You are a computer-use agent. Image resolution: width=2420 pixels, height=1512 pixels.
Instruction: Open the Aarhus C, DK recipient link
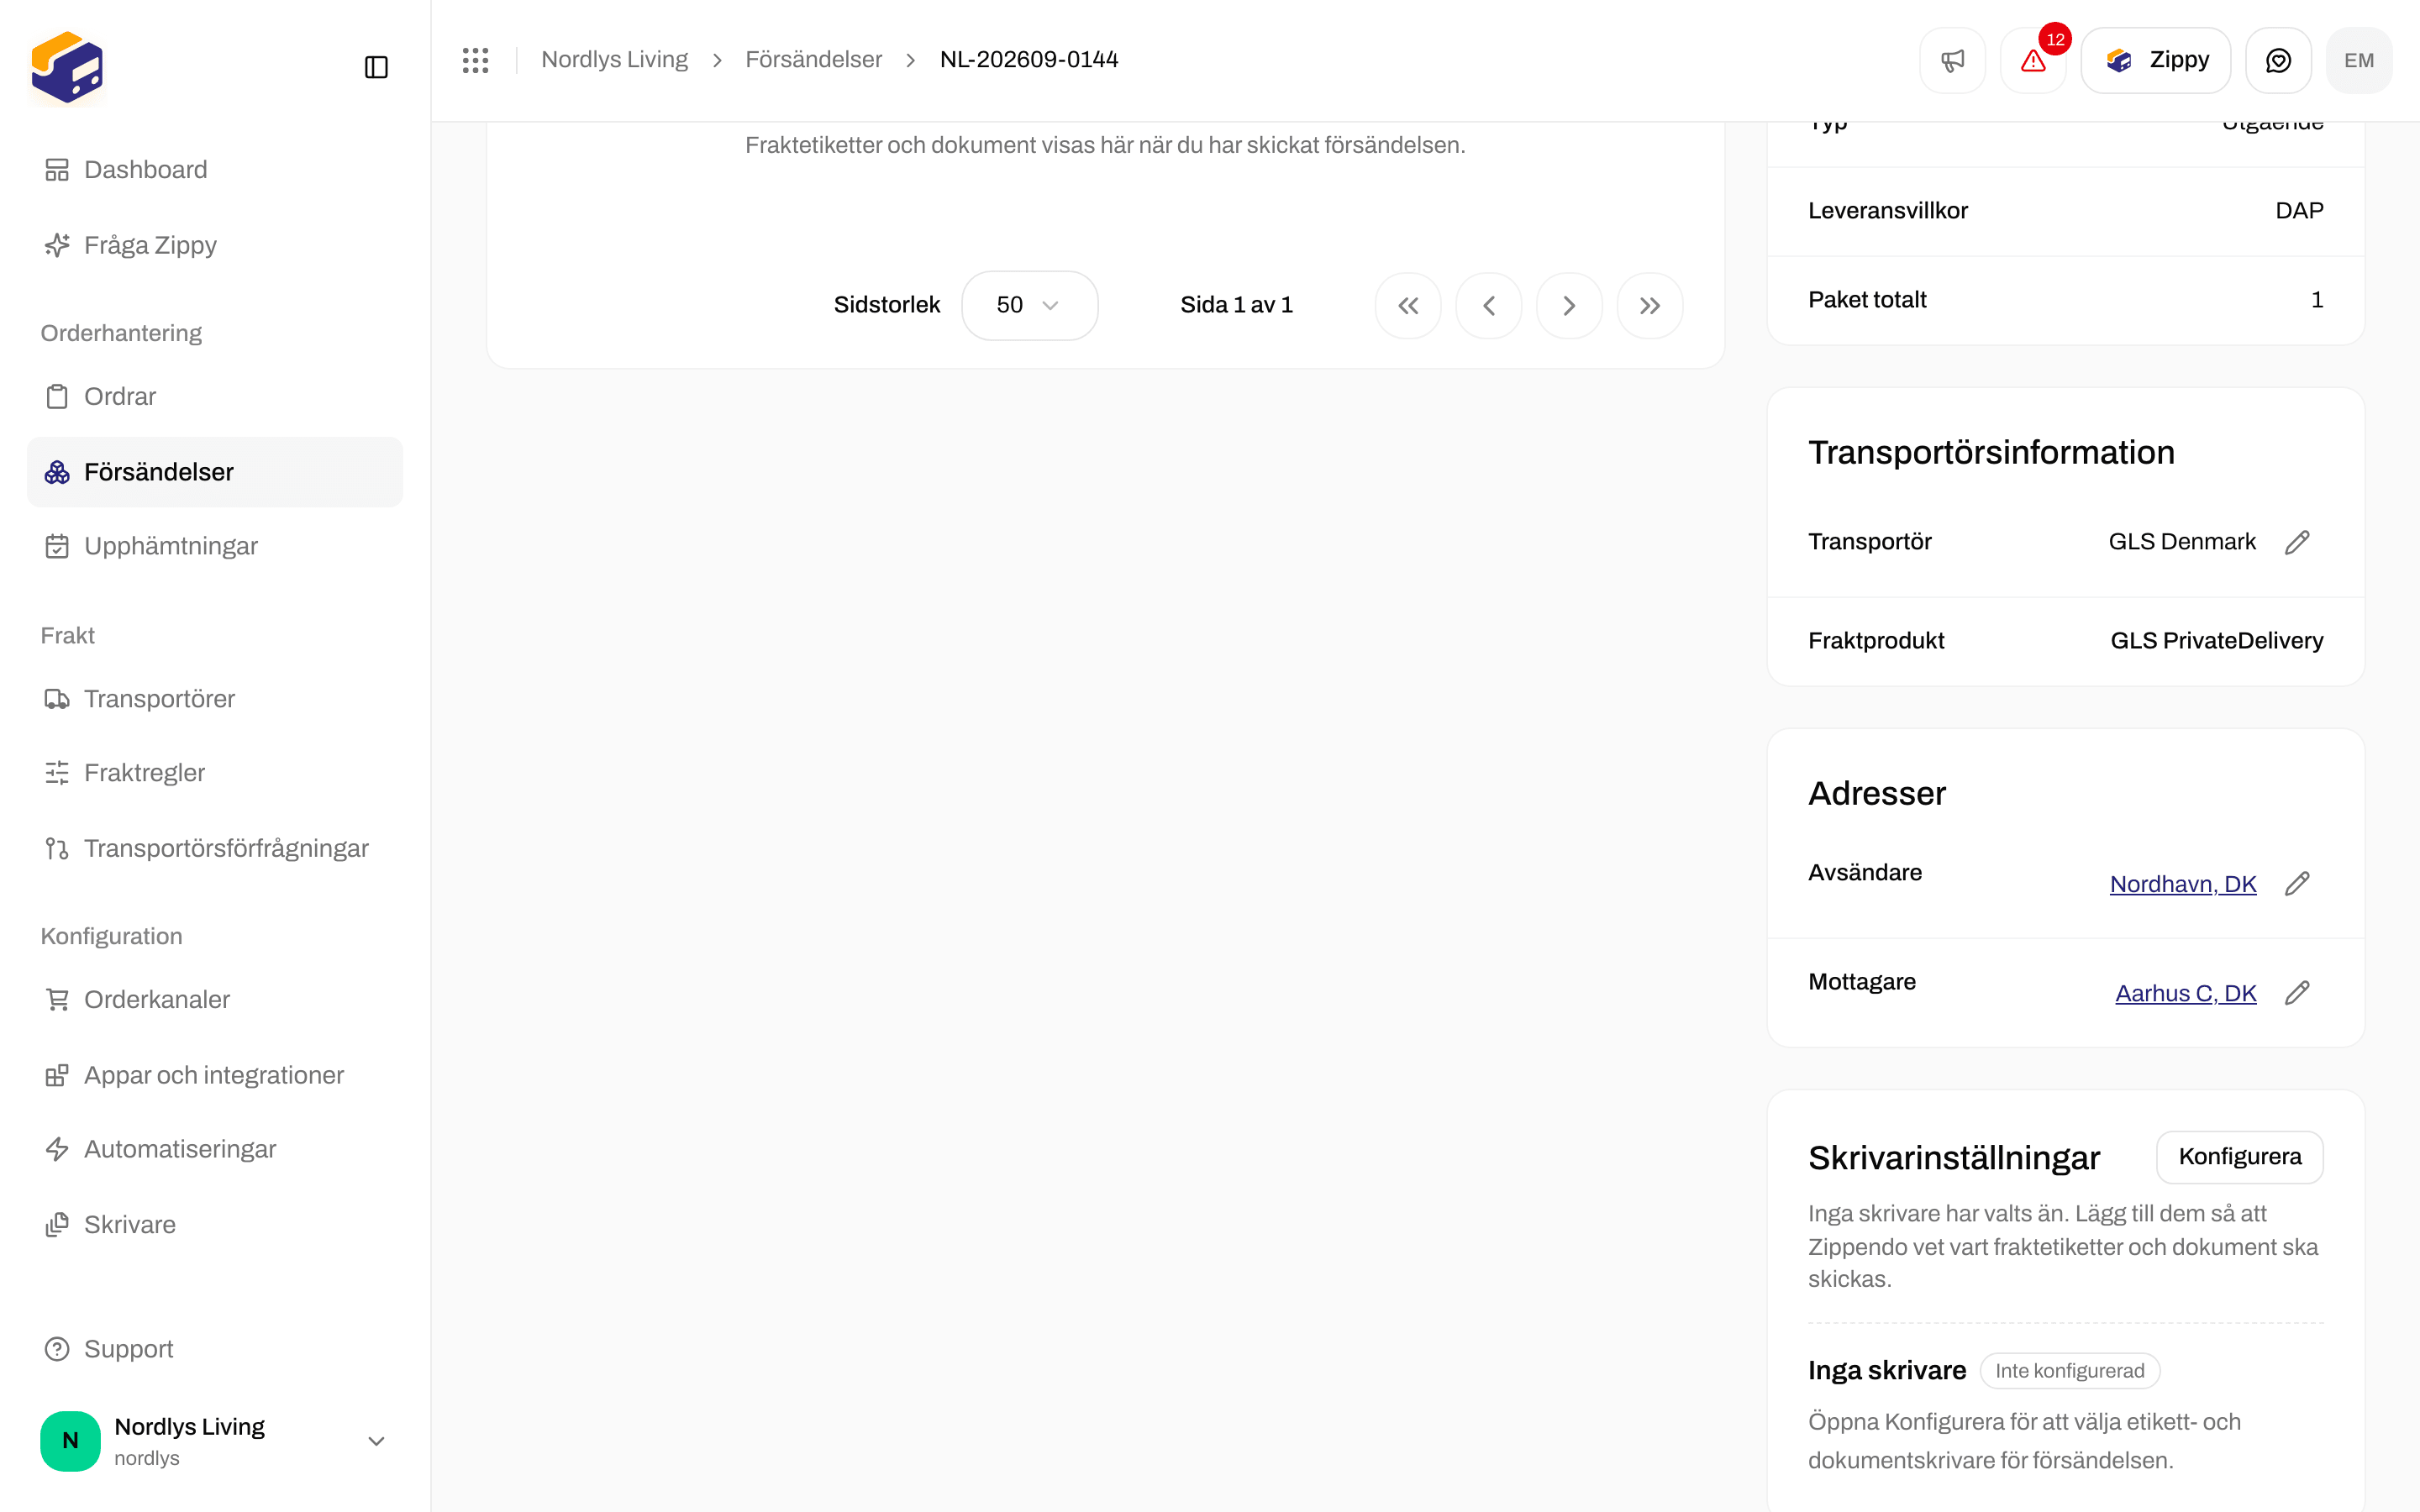2186,993
